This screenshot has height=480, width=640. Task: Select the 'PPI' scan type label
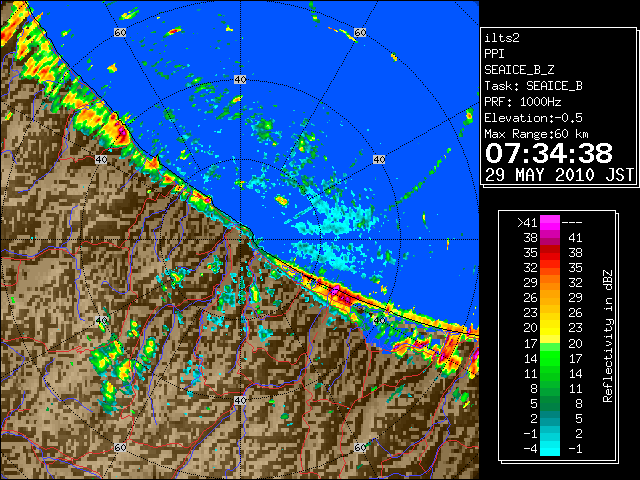pyautogui.click(x=494, y=54)
